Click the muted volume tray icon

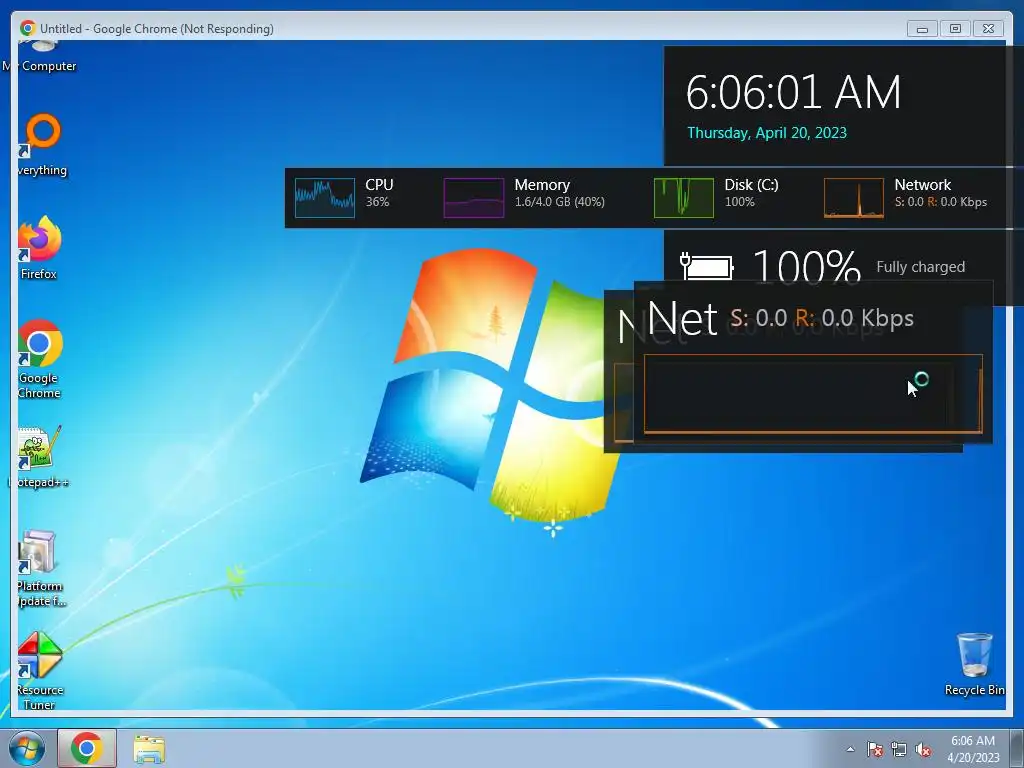pos(923,749)
